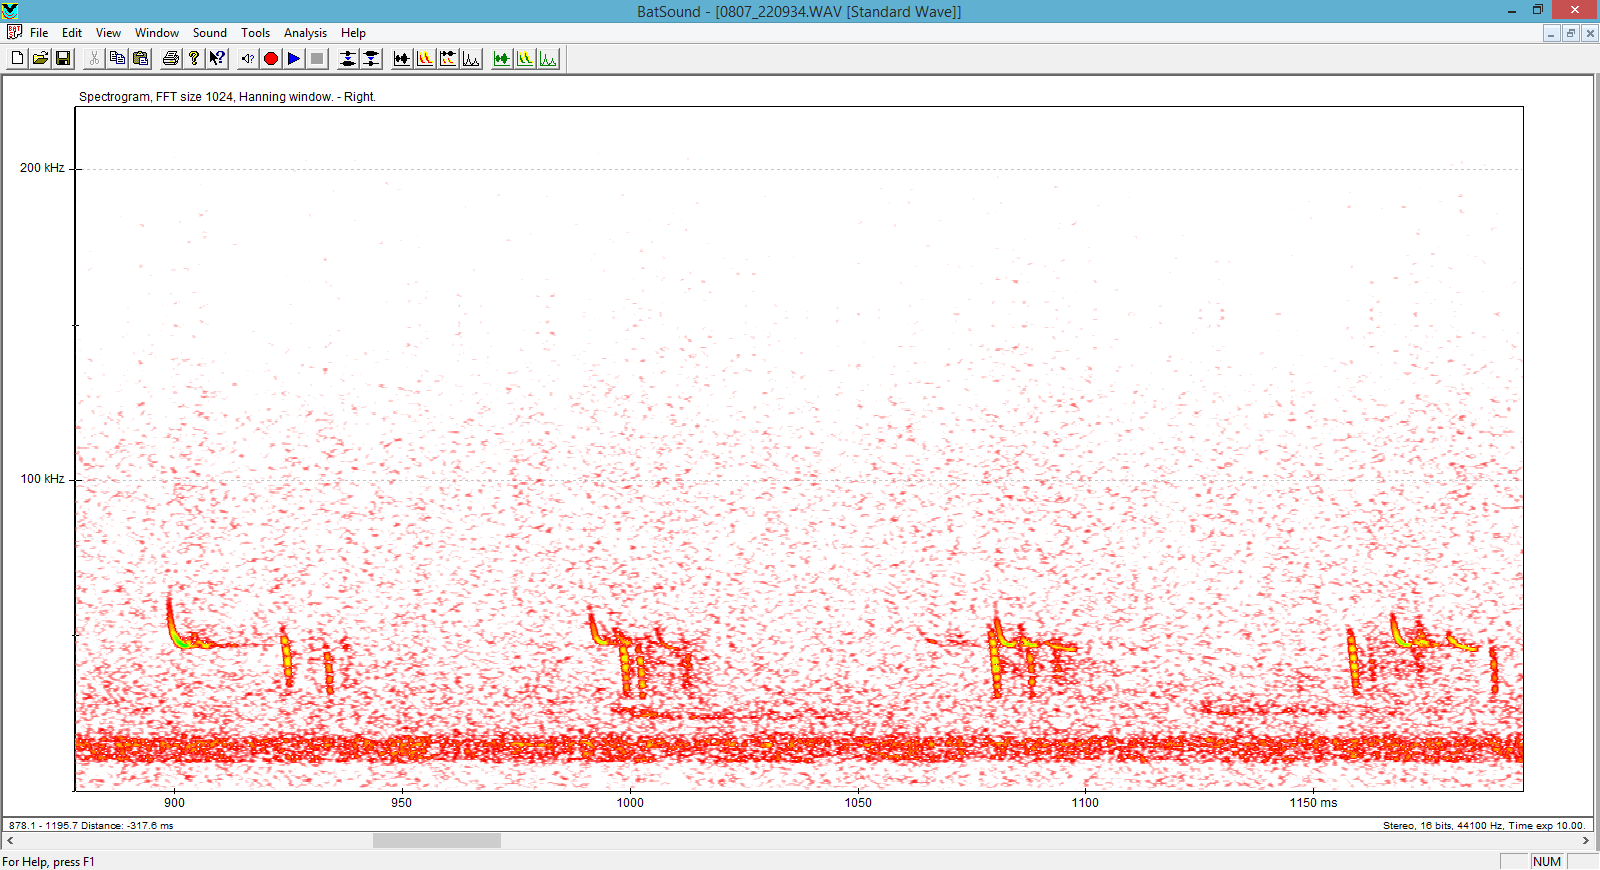Viewport: 1600px width, 870px height.
Task: Click the Paste clipboard icon
Action: click(140, 59)
